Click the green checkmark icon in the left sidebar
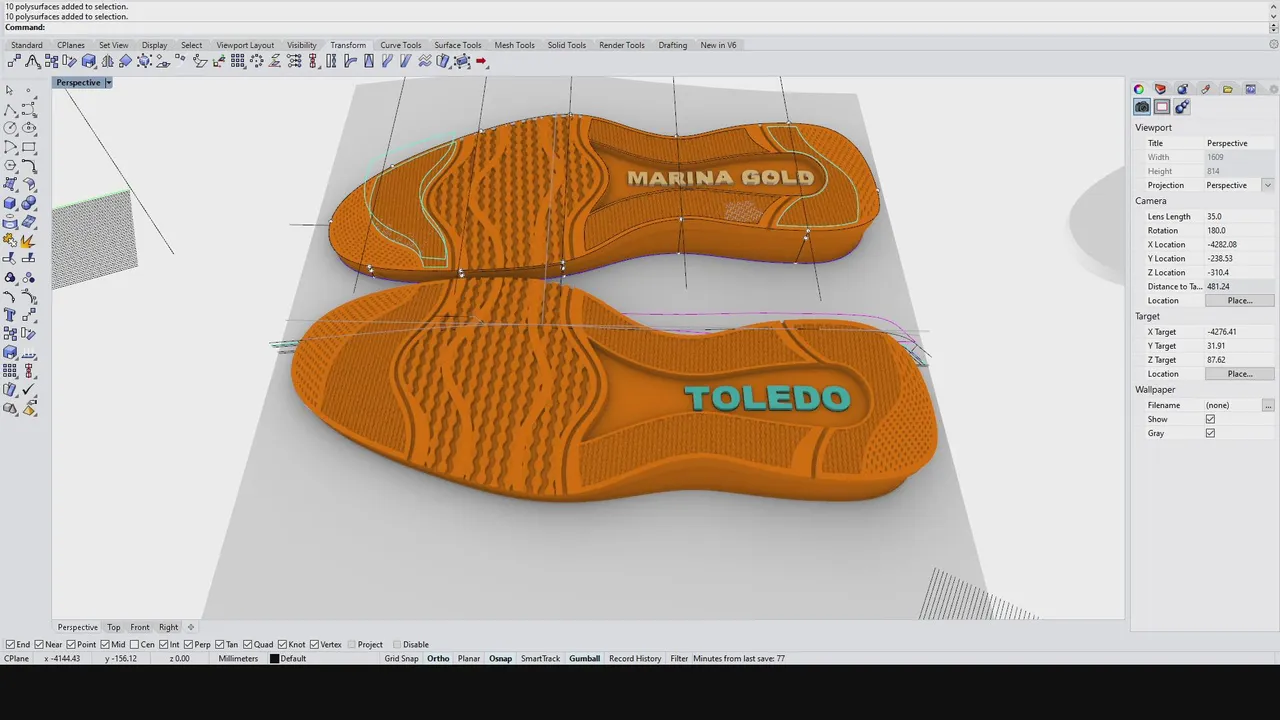 point(29,390)
